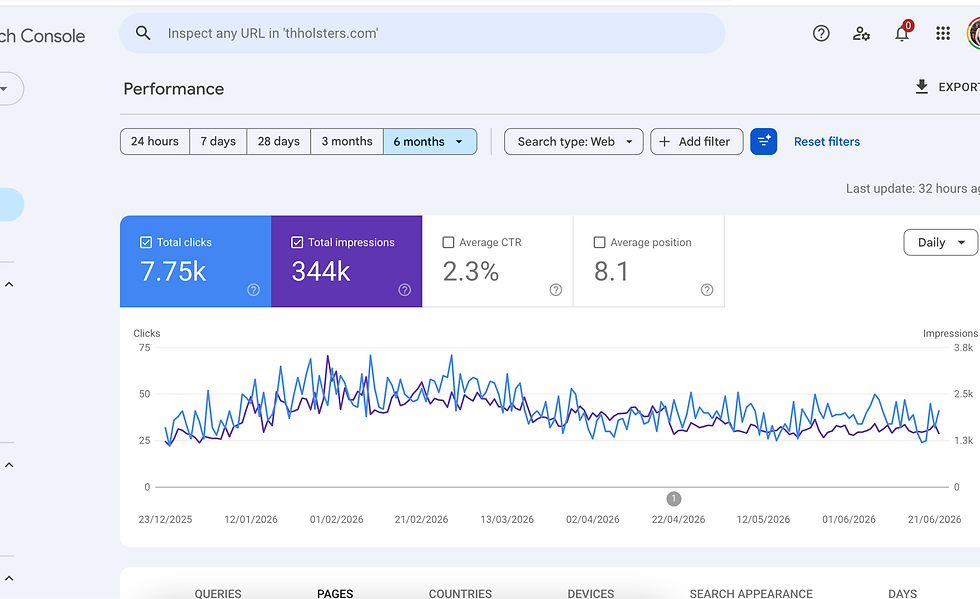This screenshot has height=599, width=980.
Task: Open the users and settings icon
Action: tap(861, 33)
